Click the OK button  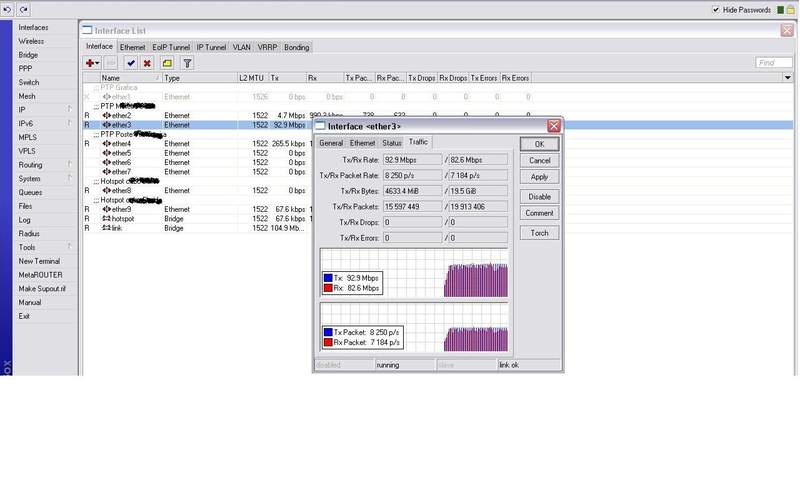coord(539,144)
